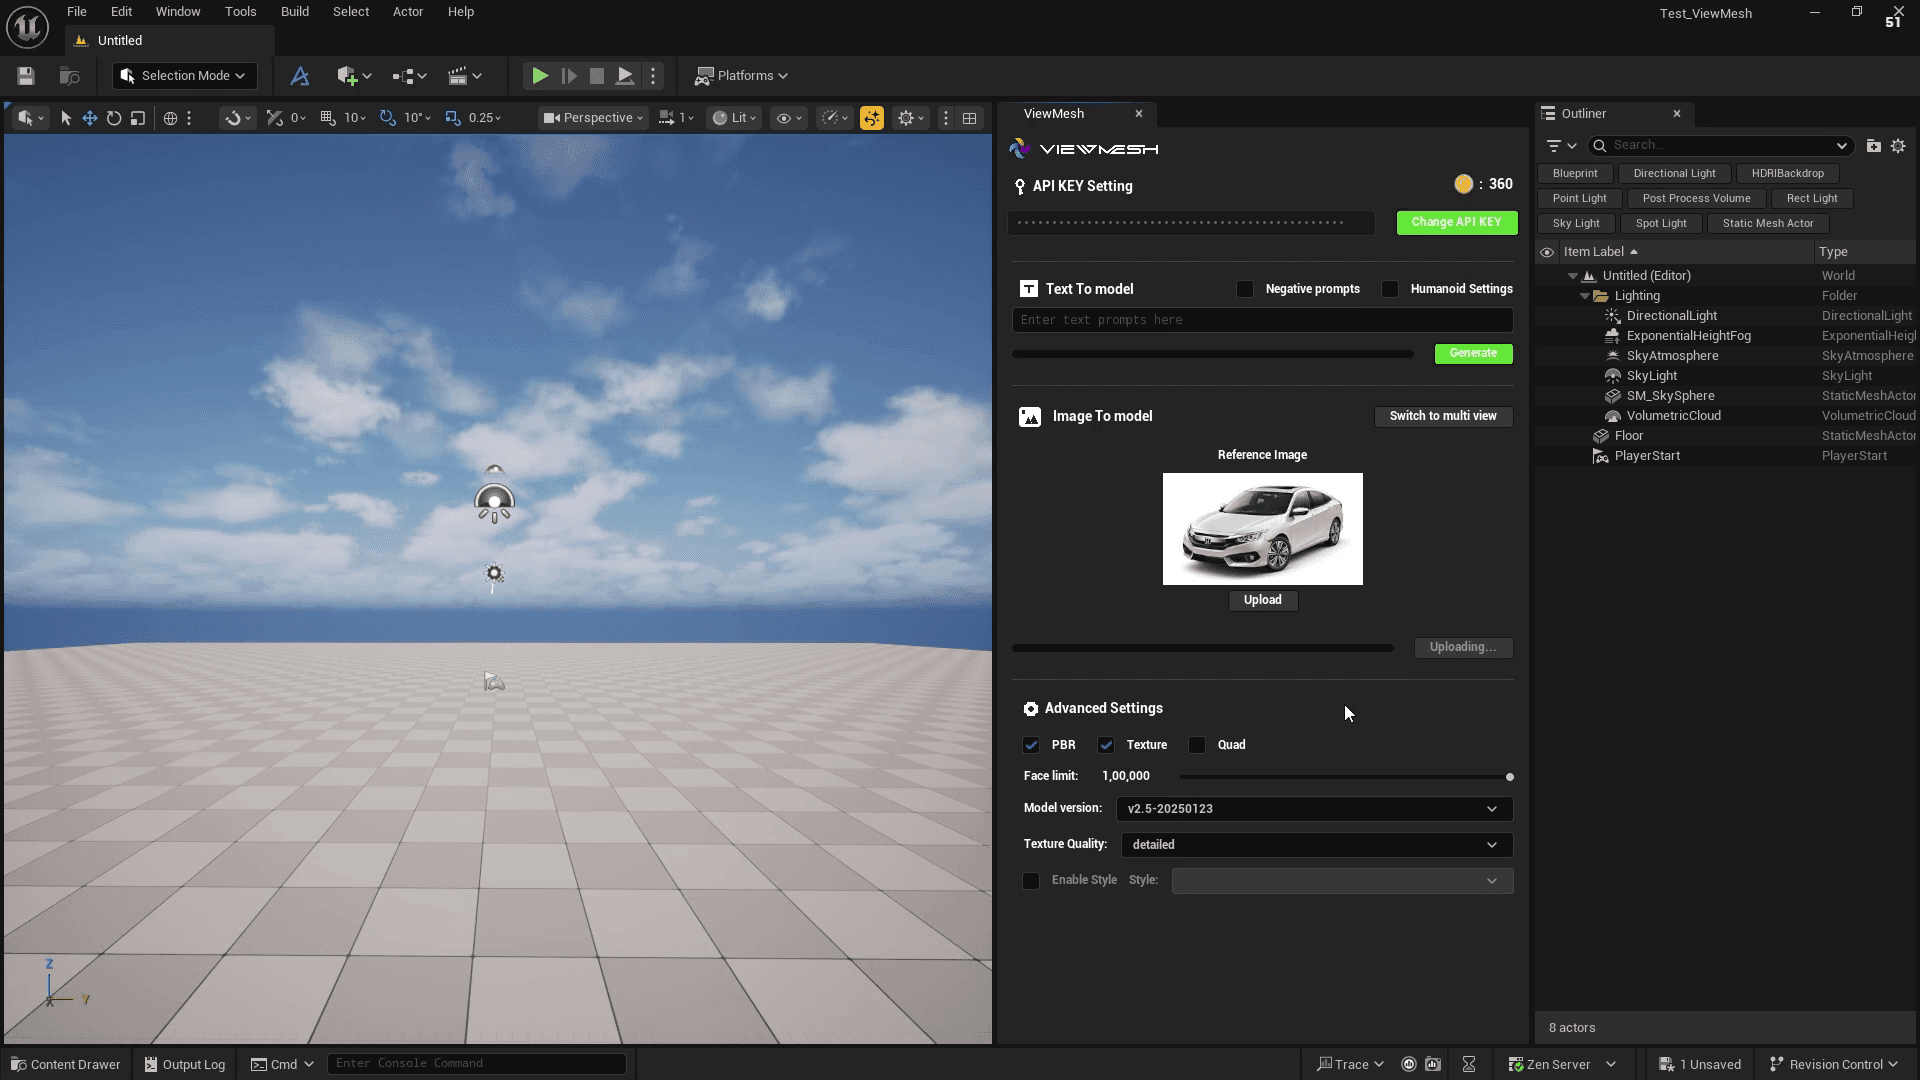Check the Negative prompts checkbox
This screenshot has width=1920, height=1080.
(1245, 289)
